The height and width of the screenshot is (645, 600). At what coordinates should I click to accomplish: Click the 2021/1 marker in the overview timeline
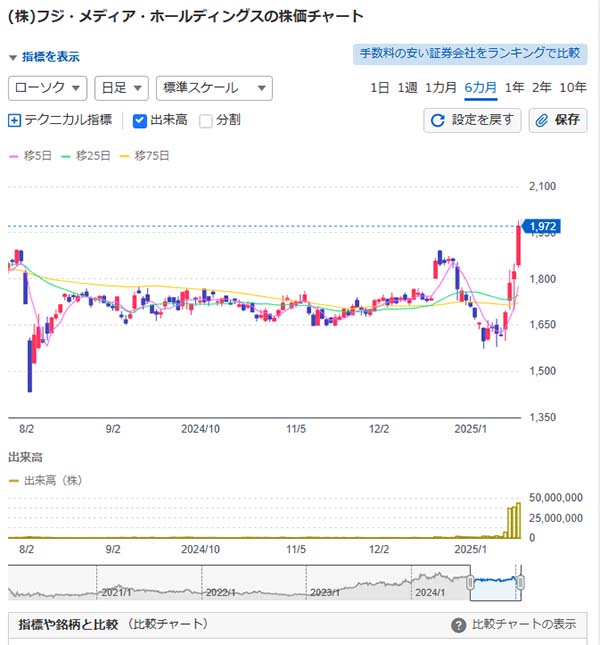click(116, 592)
